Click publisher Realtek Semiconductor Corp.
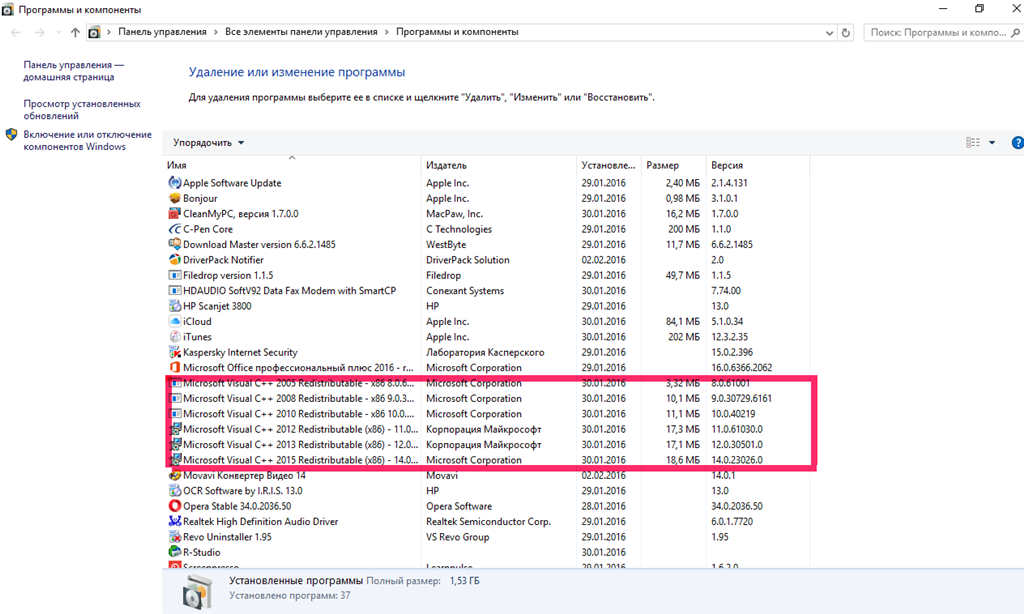The image size is (1024, 614). pyautogui.click(x=488, y=521)
